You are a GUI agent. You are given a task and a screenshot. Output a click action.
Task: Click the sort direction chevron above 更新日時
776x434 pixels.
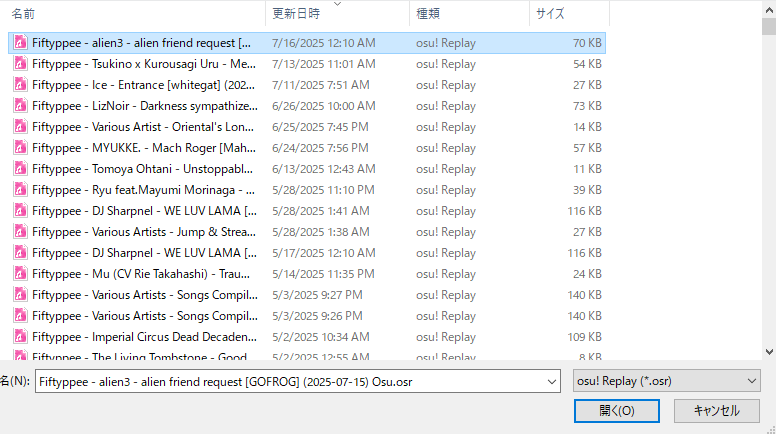point(338,4)
